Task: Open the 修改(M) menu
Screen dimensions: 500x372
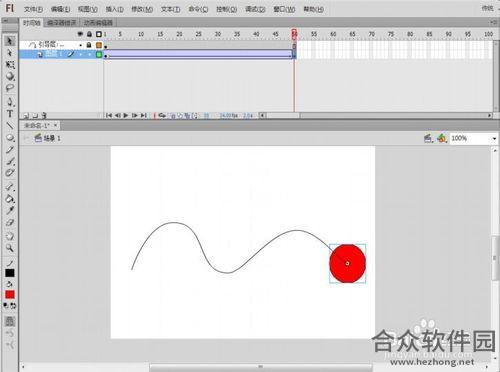Action: (x=142, y=9)
